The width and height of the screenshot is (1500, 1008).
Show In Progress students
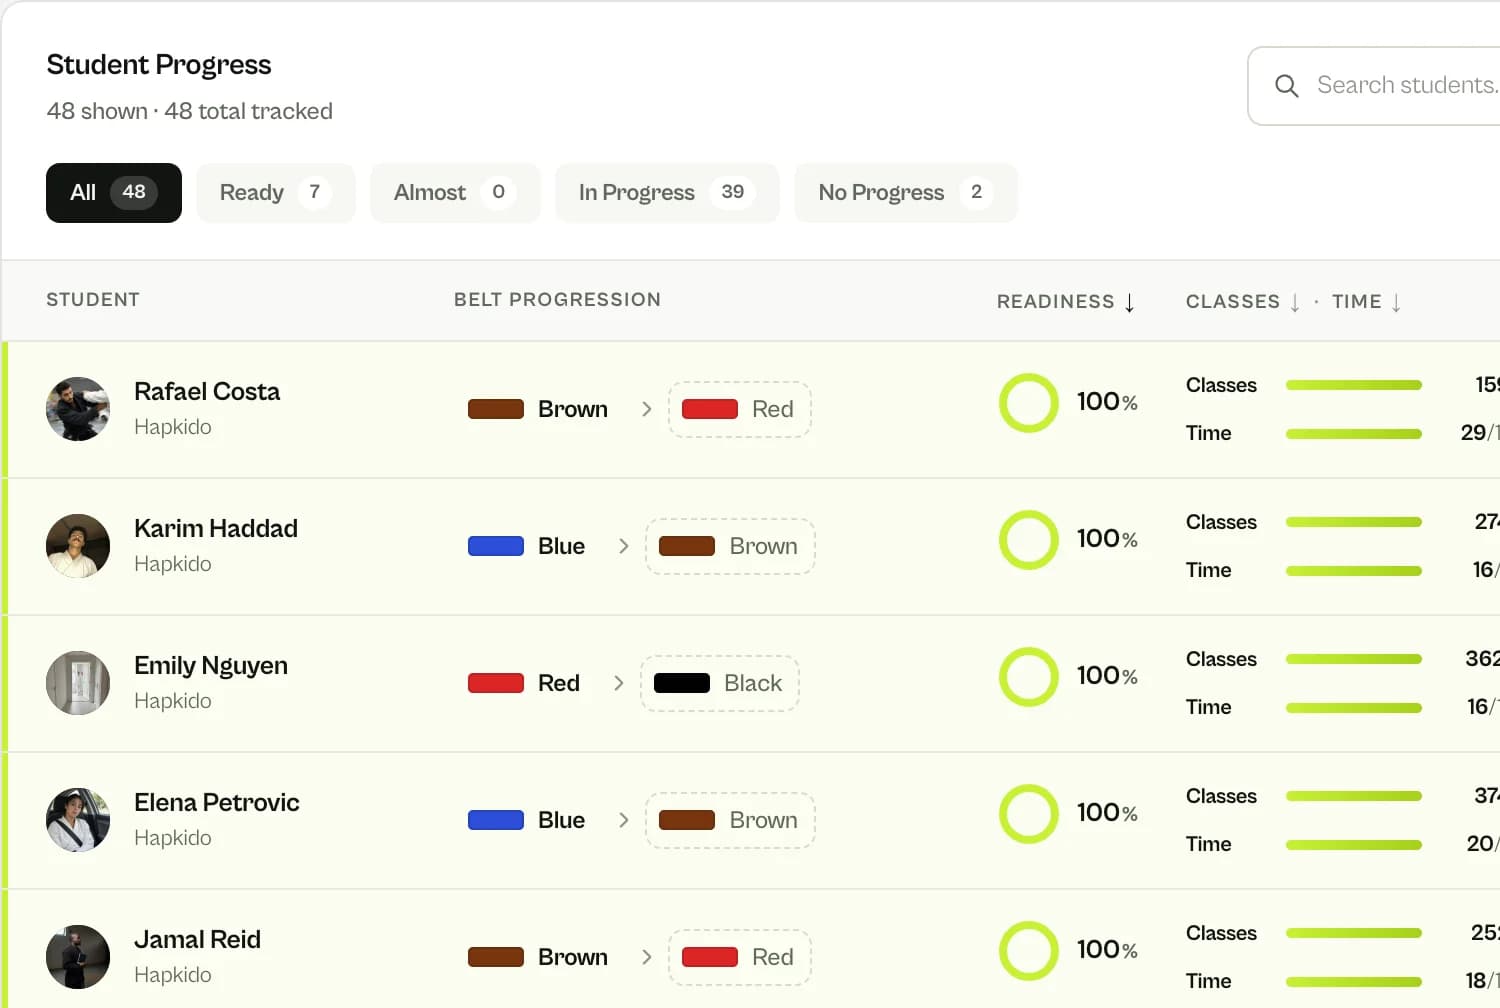pyautogui.click(x=667, y=193)
